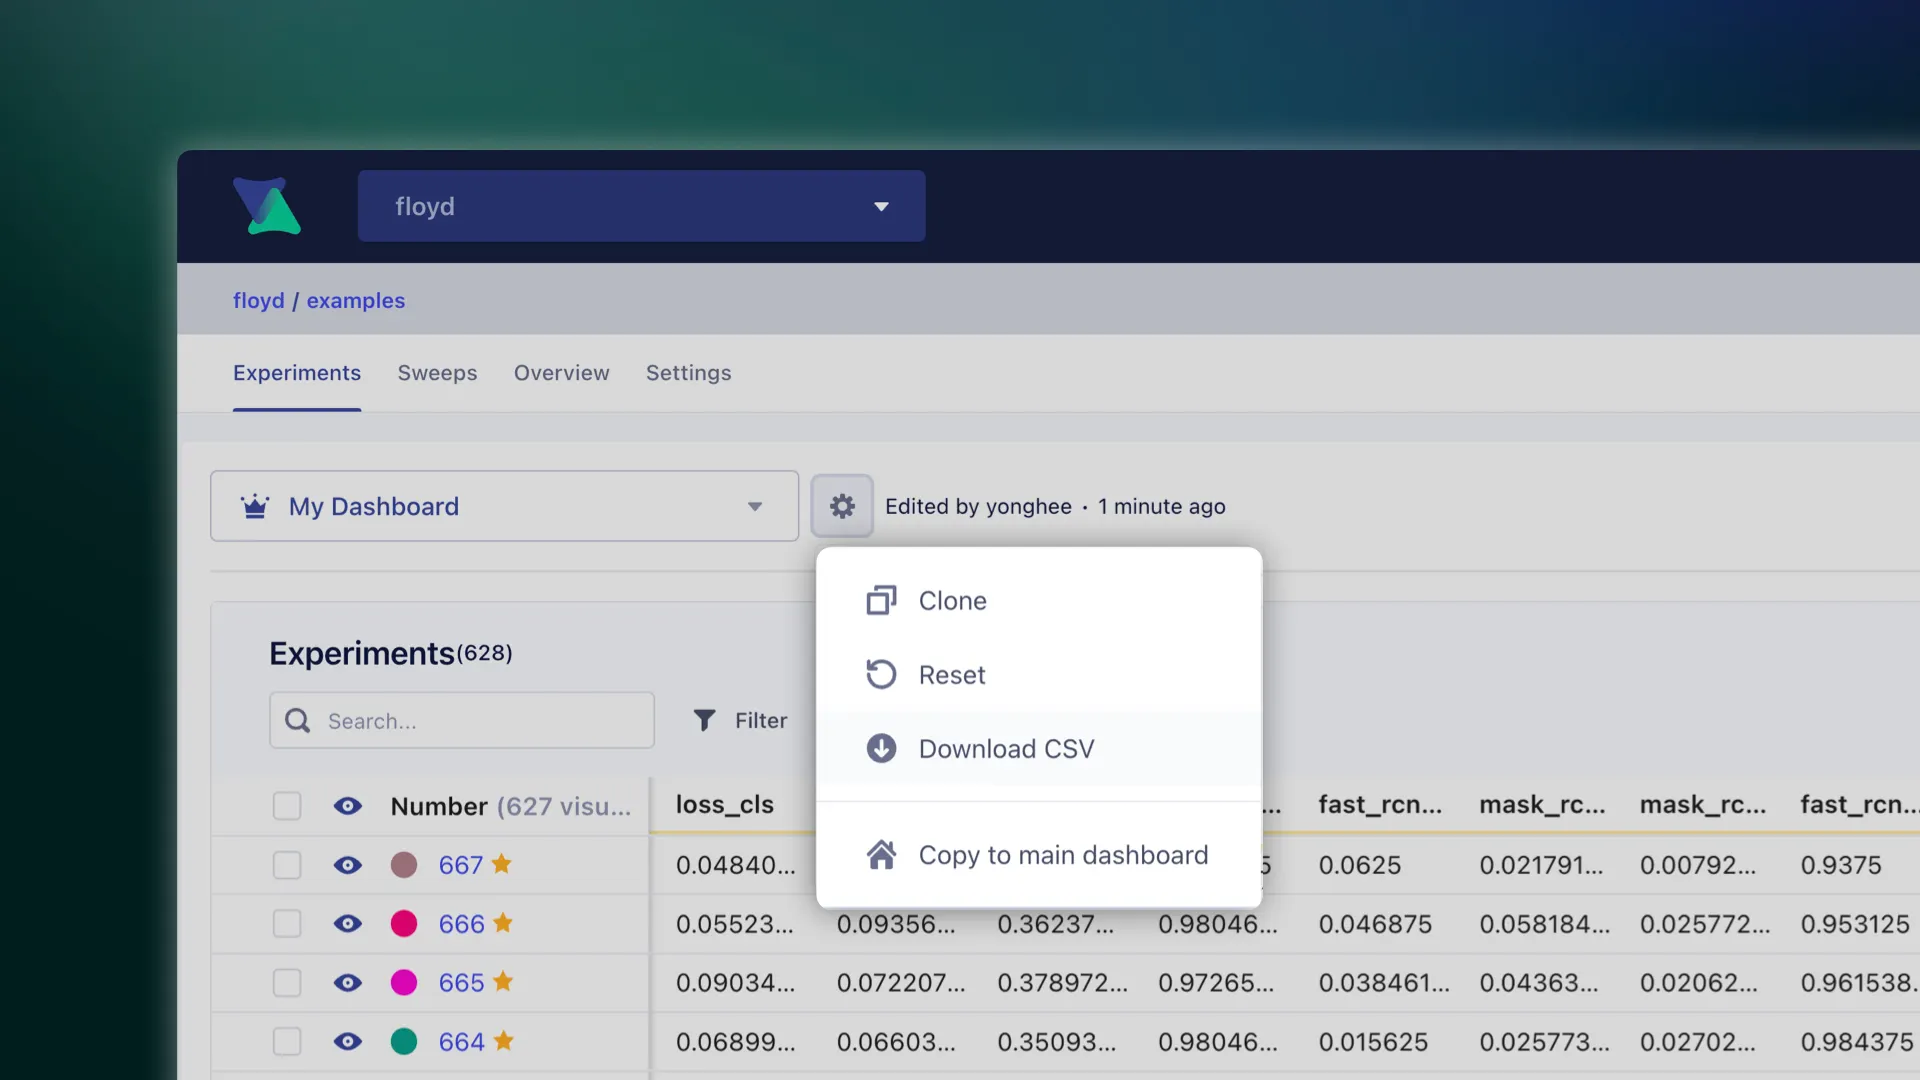
Task: Open the examples breadcrumb link
Action: 355,300
